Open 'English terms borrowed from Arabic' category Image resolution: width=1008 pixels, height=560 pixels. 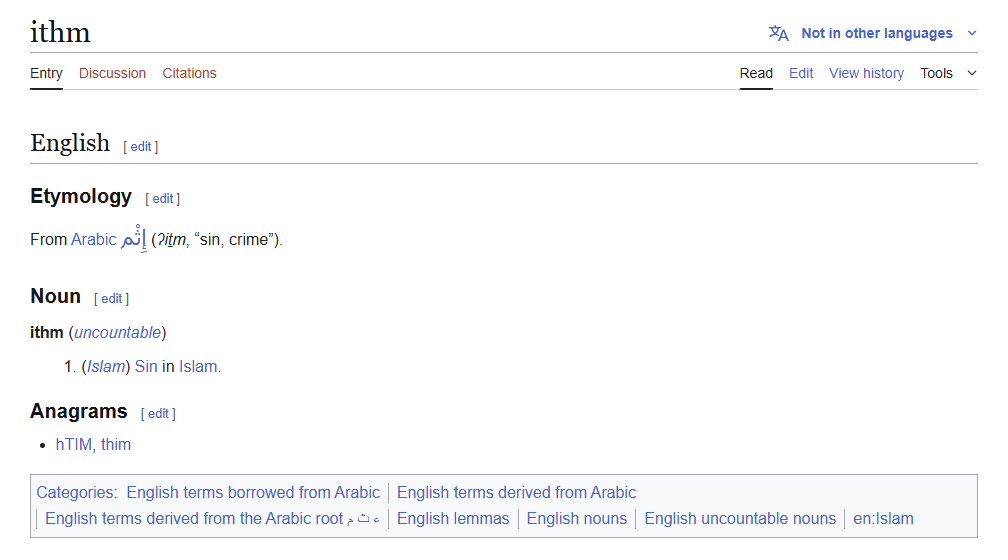253,492
